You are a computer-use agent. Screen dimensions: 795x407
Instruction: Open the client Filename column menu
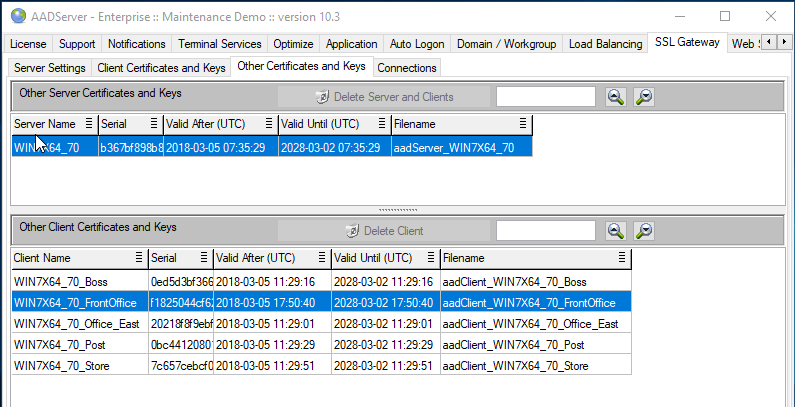(x=622, y=258)
